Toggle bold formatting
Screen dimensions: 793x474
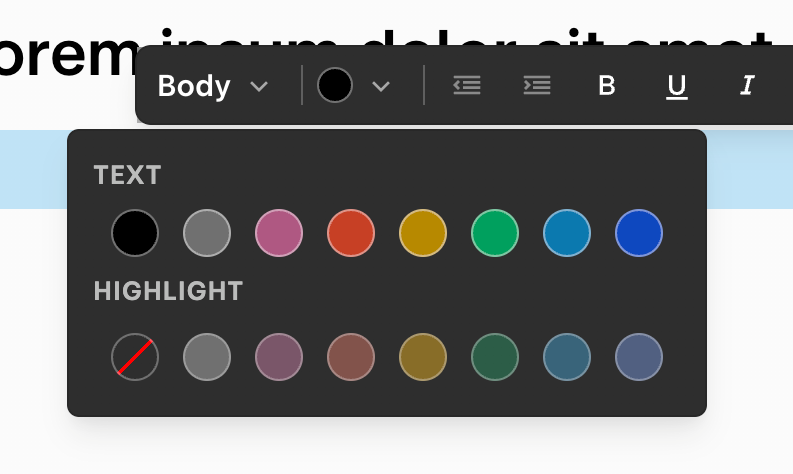pos(607,86)
